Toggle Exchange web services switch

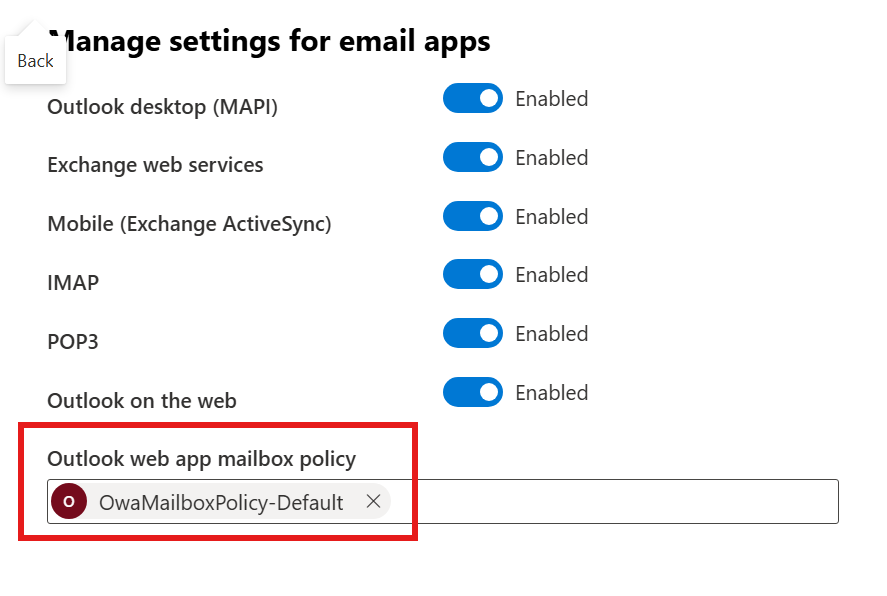point(472,157)
